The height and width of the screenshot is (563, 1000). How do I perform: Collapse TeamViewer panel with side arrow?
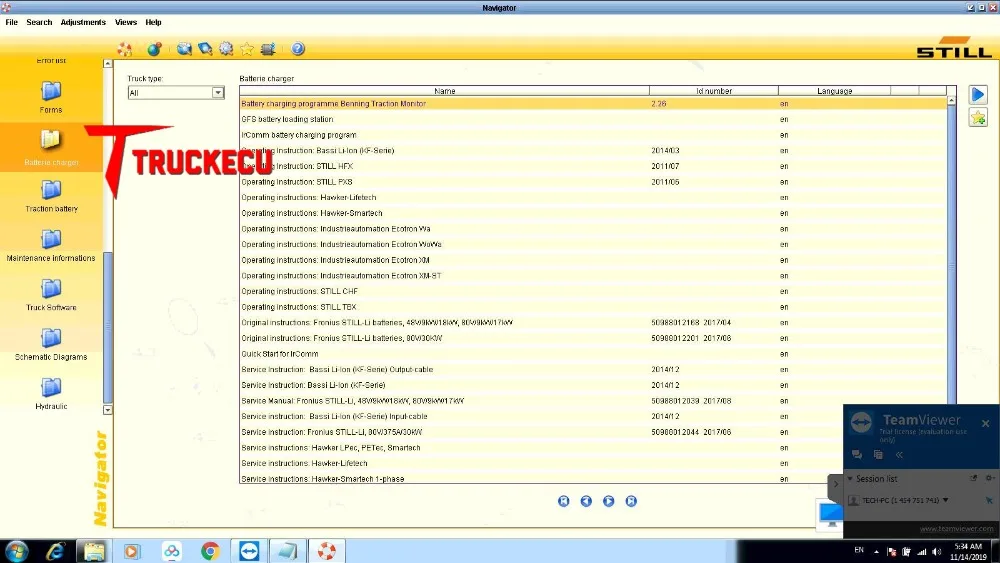coord(835,485)
